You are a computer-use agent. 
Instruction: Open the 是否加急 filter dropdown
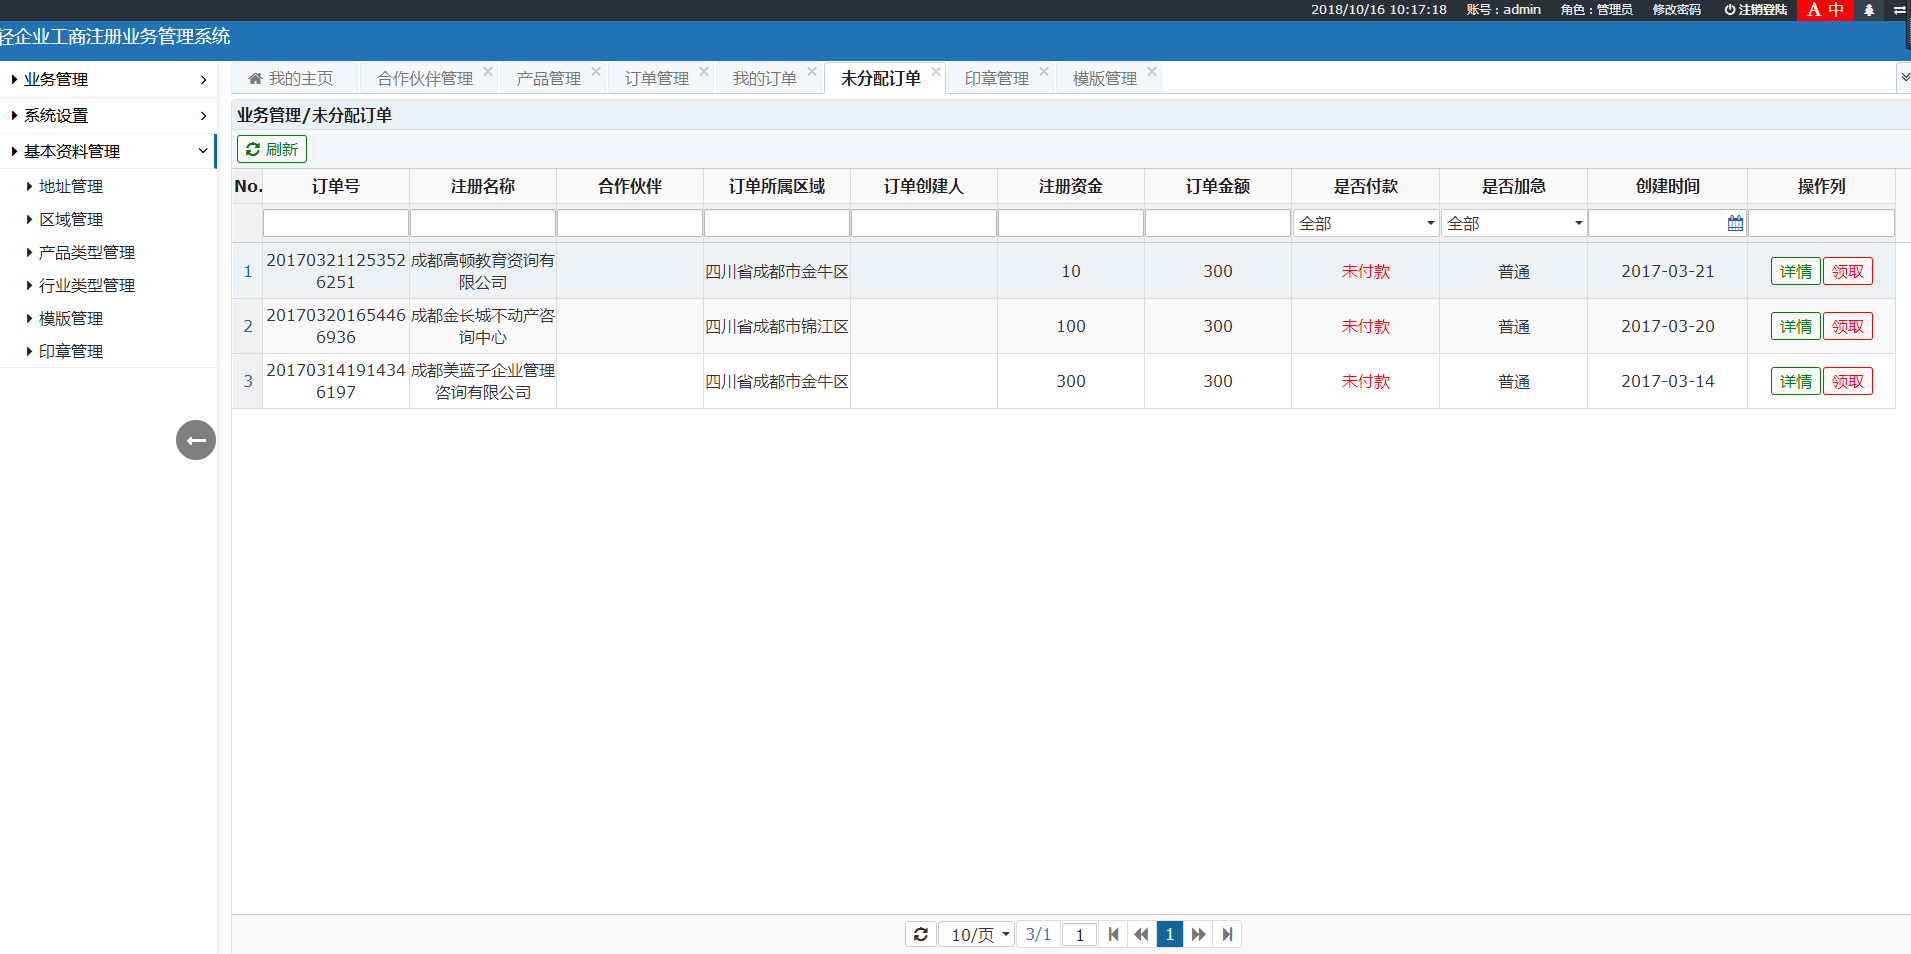[x=1513, y=223]
